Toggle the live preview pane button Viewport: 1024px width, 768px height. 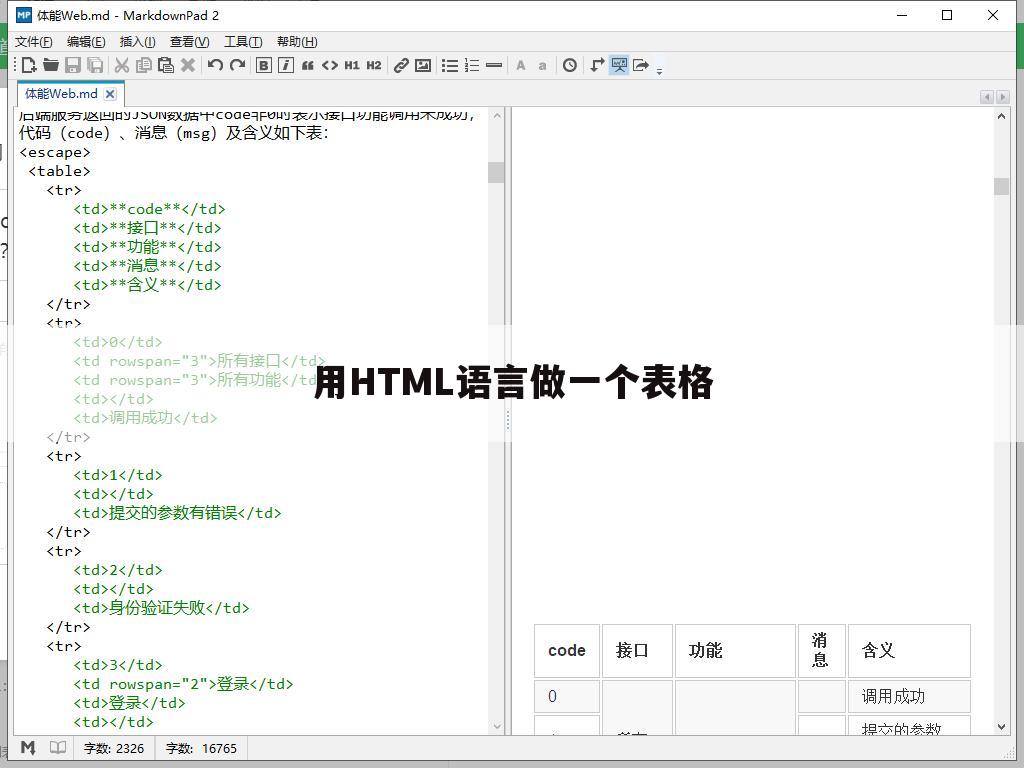tap(619, 65)
